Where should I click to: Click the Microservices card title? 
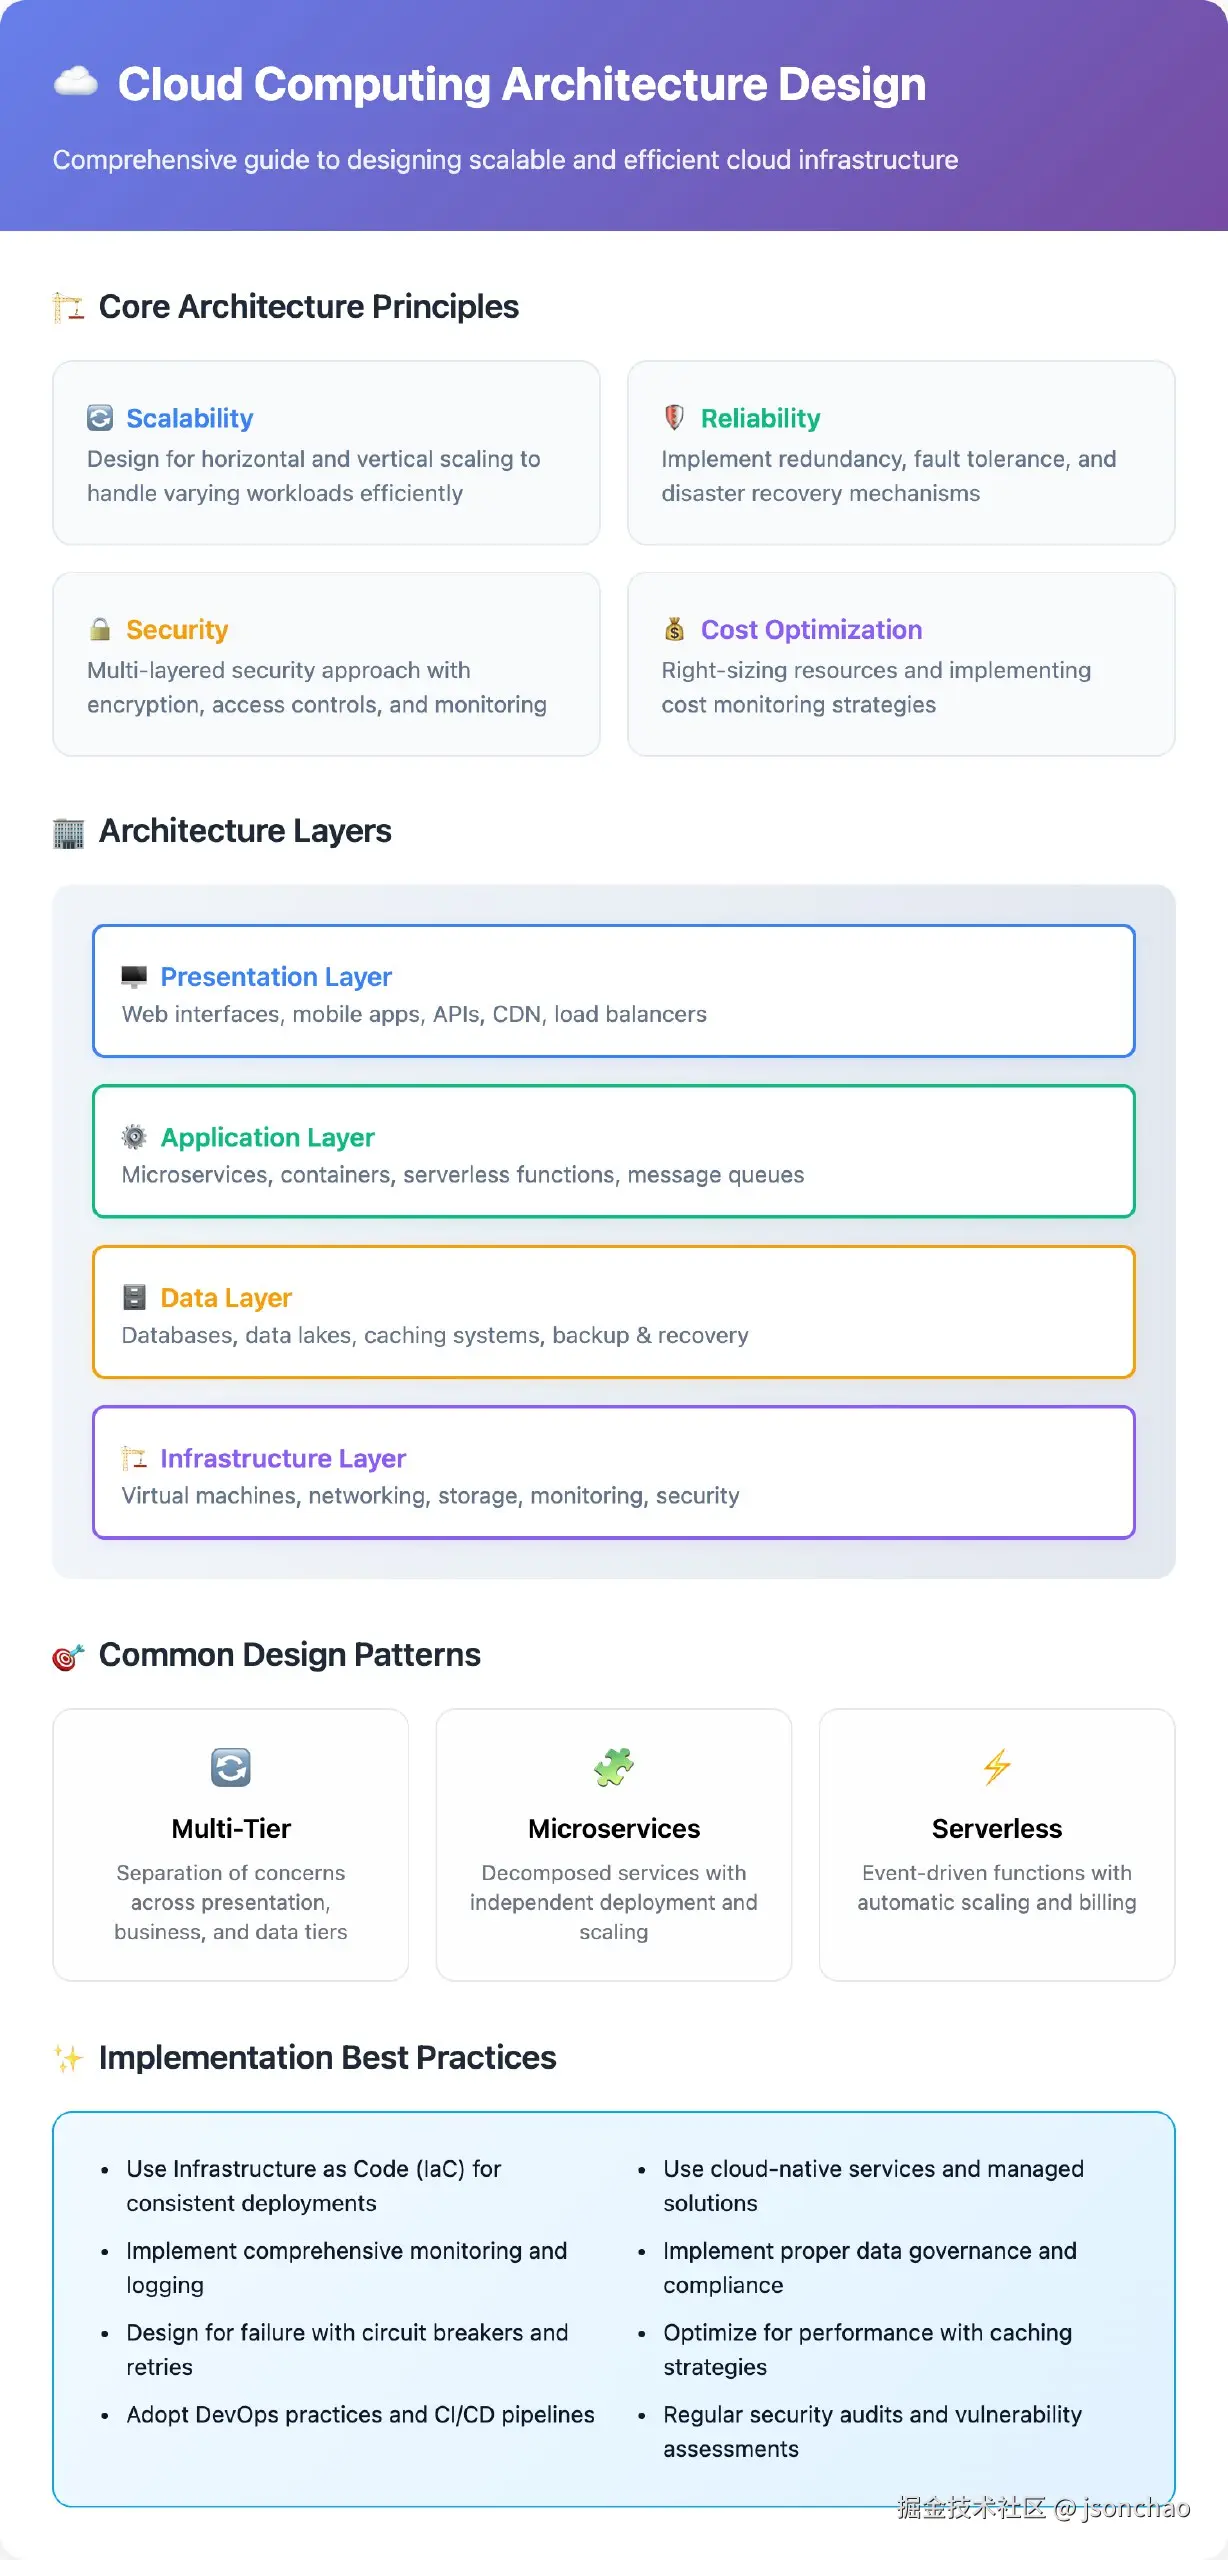pyautogui.click(x=614, y=1828)
